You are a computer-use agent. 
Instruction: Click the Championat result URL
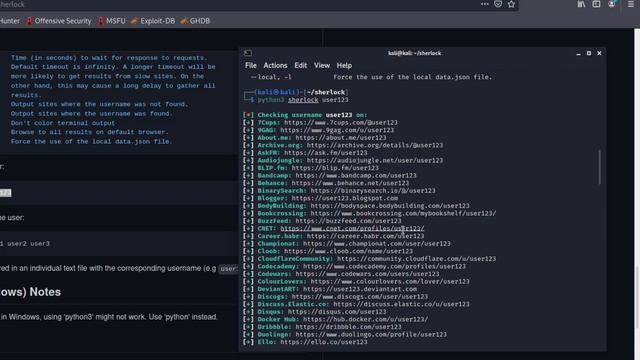(x=377, y=244)
